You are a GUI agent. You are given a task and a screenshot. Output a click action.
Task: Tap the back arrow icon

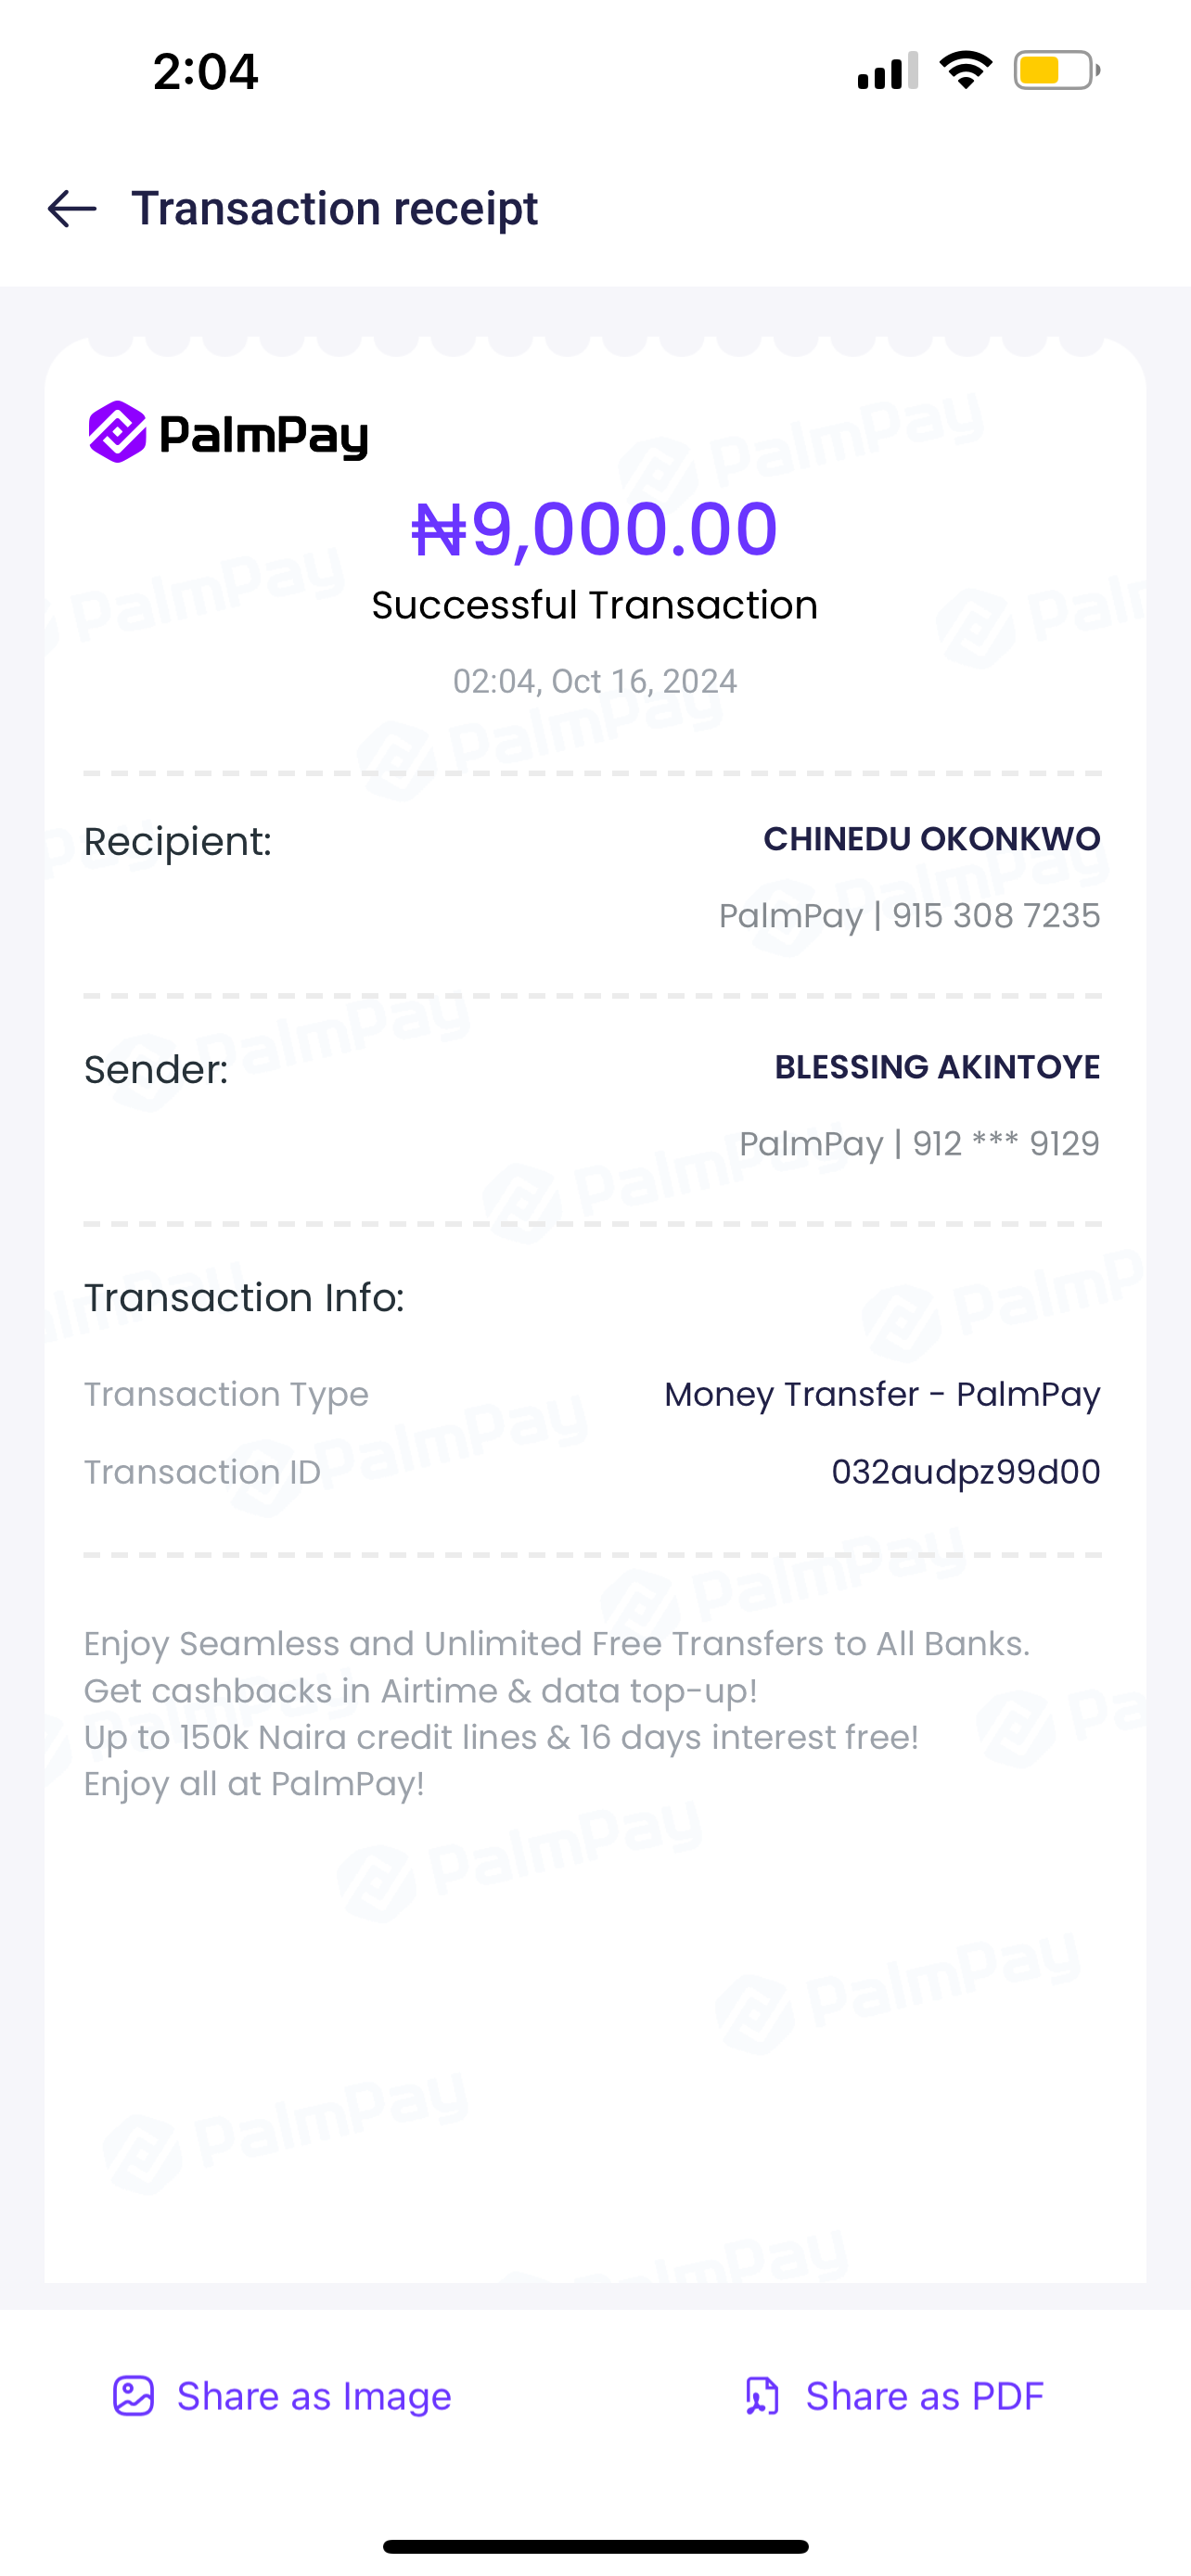coord(72,208)
